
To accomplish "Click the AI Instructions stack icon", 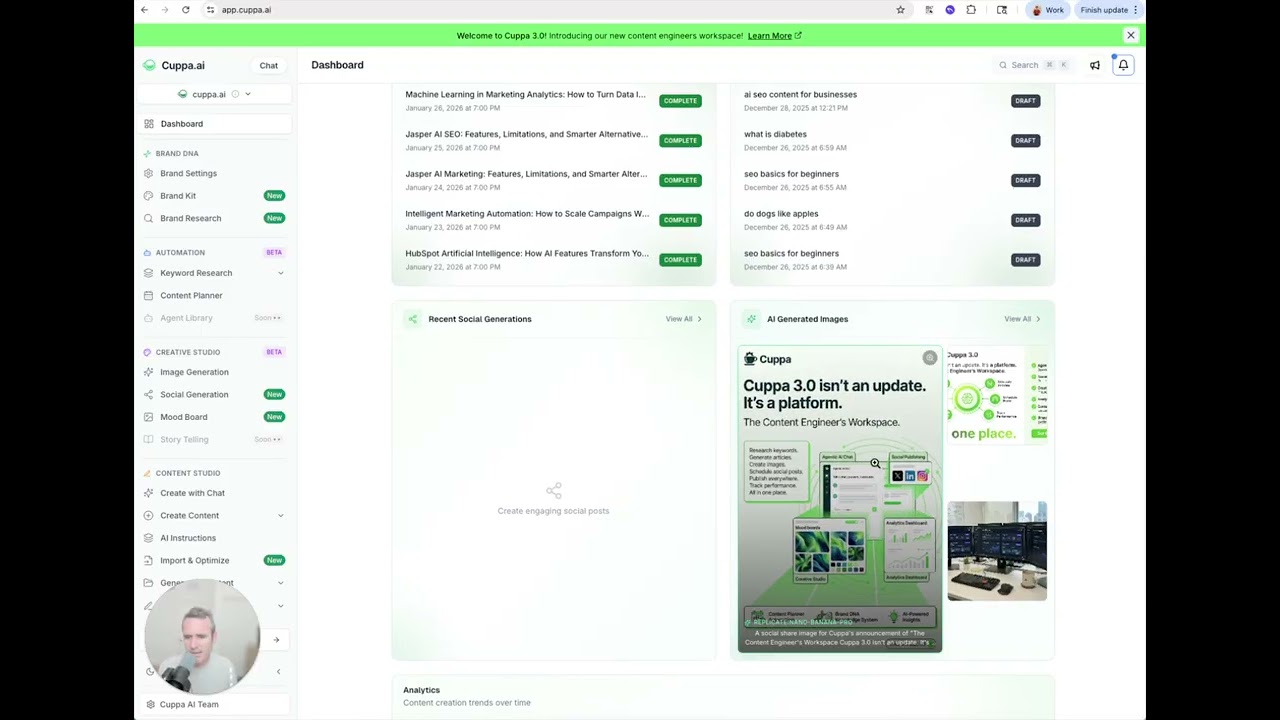I will coord(149,538).
